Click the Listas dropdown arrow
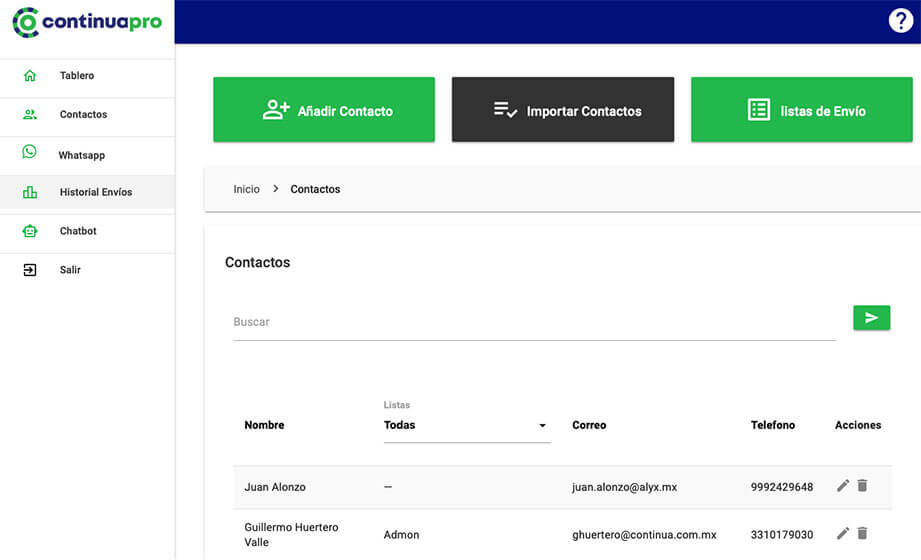 [542, 425]
